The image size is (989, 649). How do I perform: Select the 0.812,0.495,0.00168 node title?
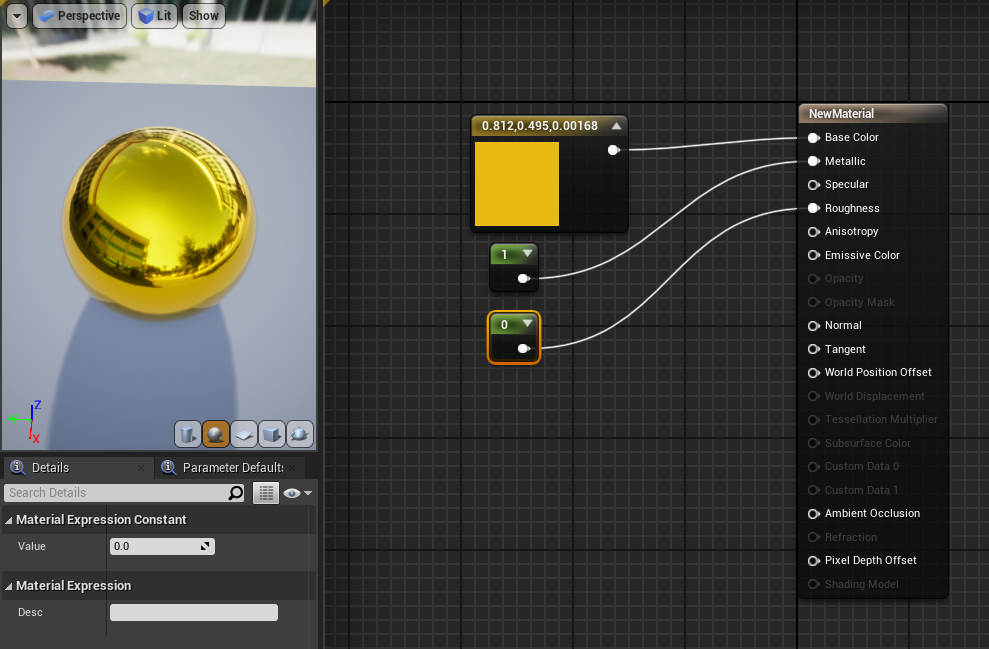[x=540, y=126]
